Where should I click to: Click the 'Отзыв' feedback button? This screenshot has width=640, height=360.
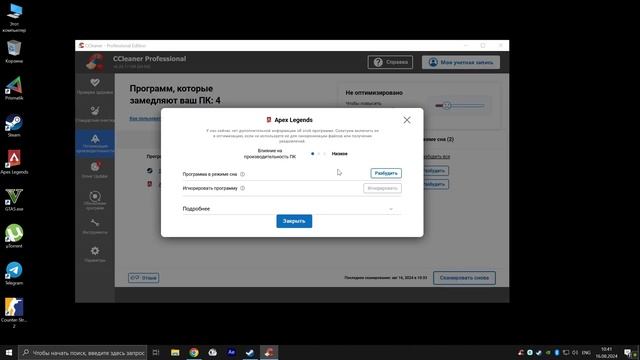(x=143, y=278)
